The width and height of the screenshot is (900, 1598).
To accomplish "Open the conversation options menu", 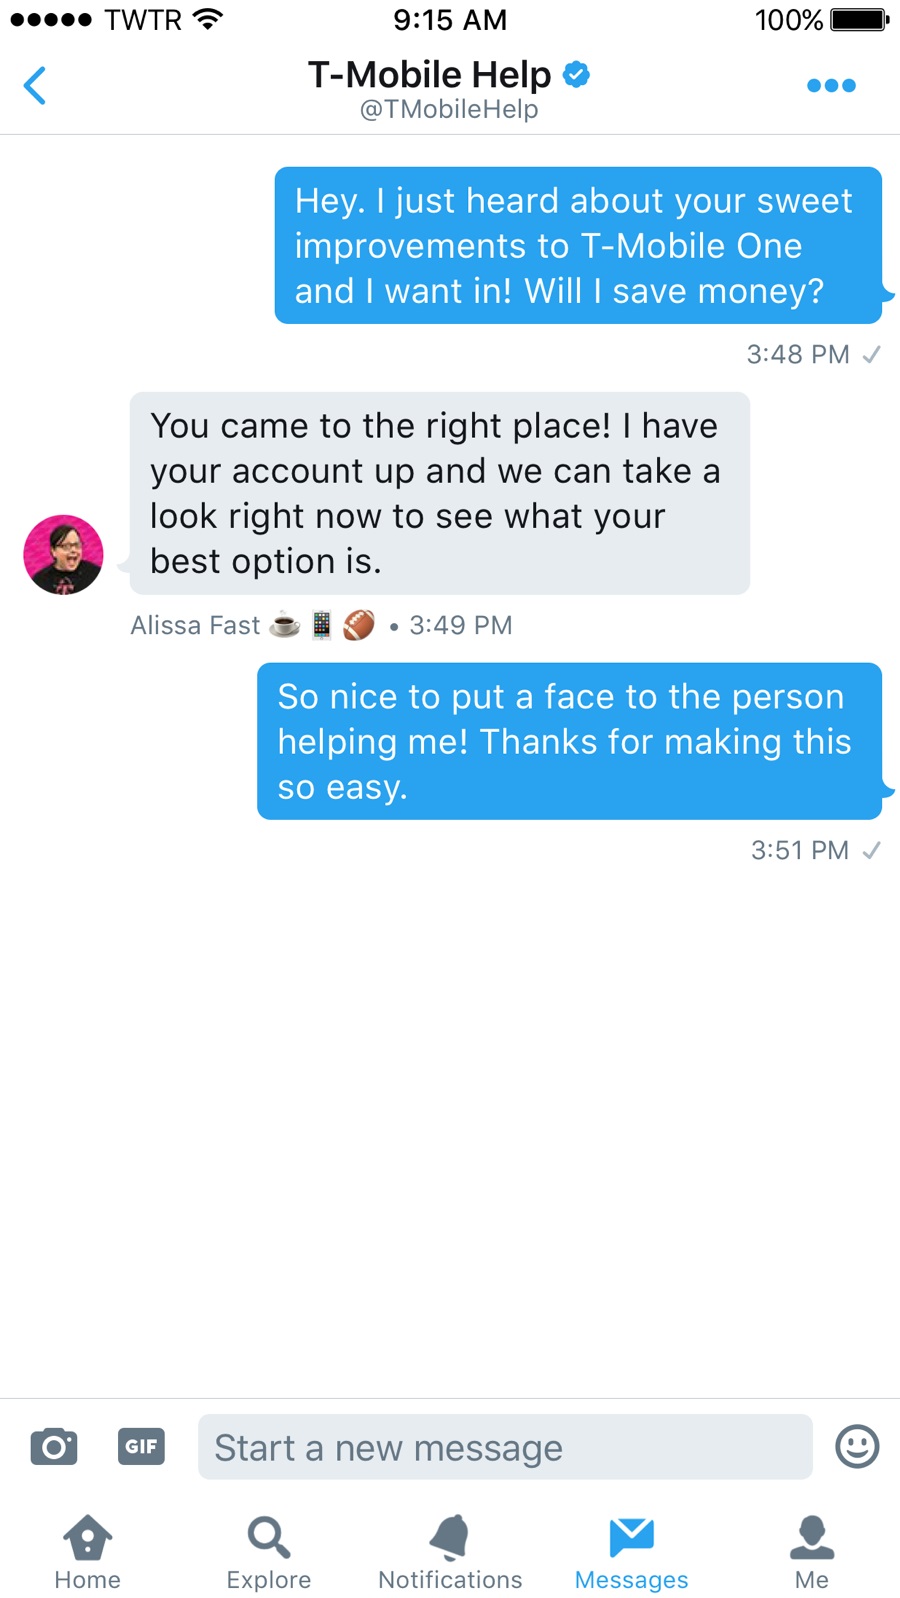I will [831, 85].
